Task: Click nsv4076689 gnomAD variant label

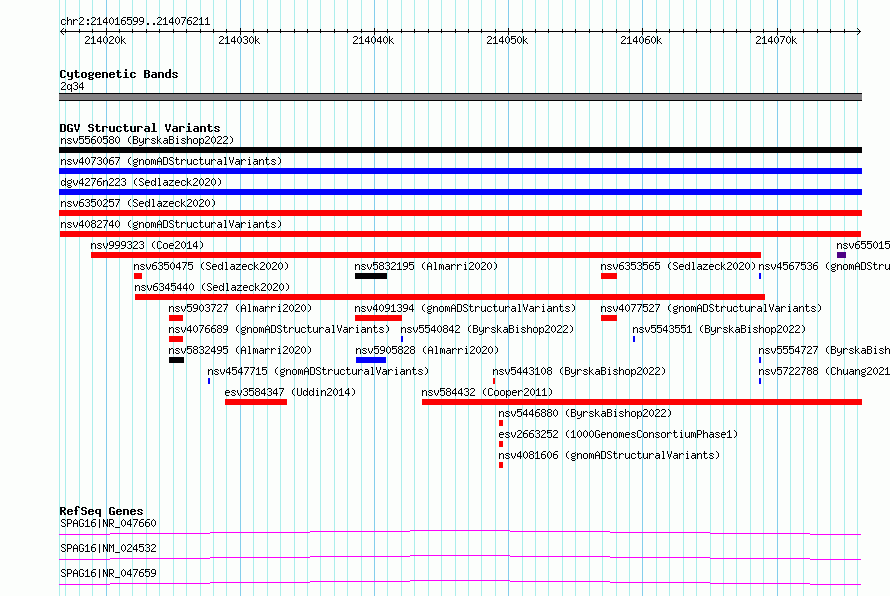Action: (x=279, y=329)
